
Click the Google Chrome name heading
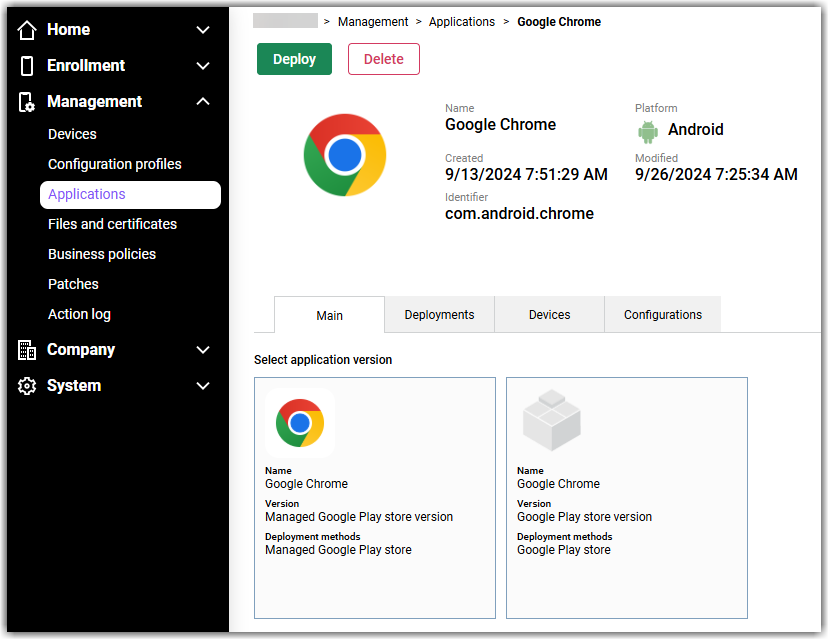(x=501, y=125)
